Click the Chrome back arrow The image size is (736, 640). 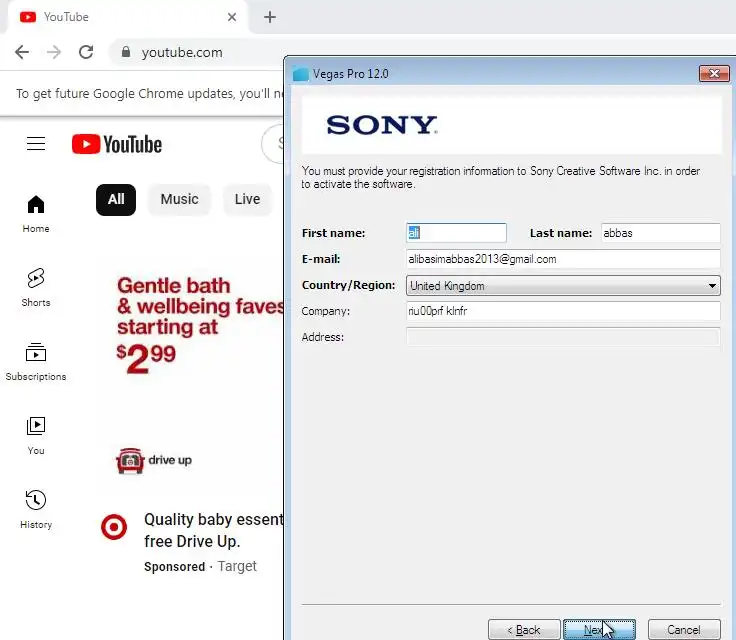[x=22, y=52]
